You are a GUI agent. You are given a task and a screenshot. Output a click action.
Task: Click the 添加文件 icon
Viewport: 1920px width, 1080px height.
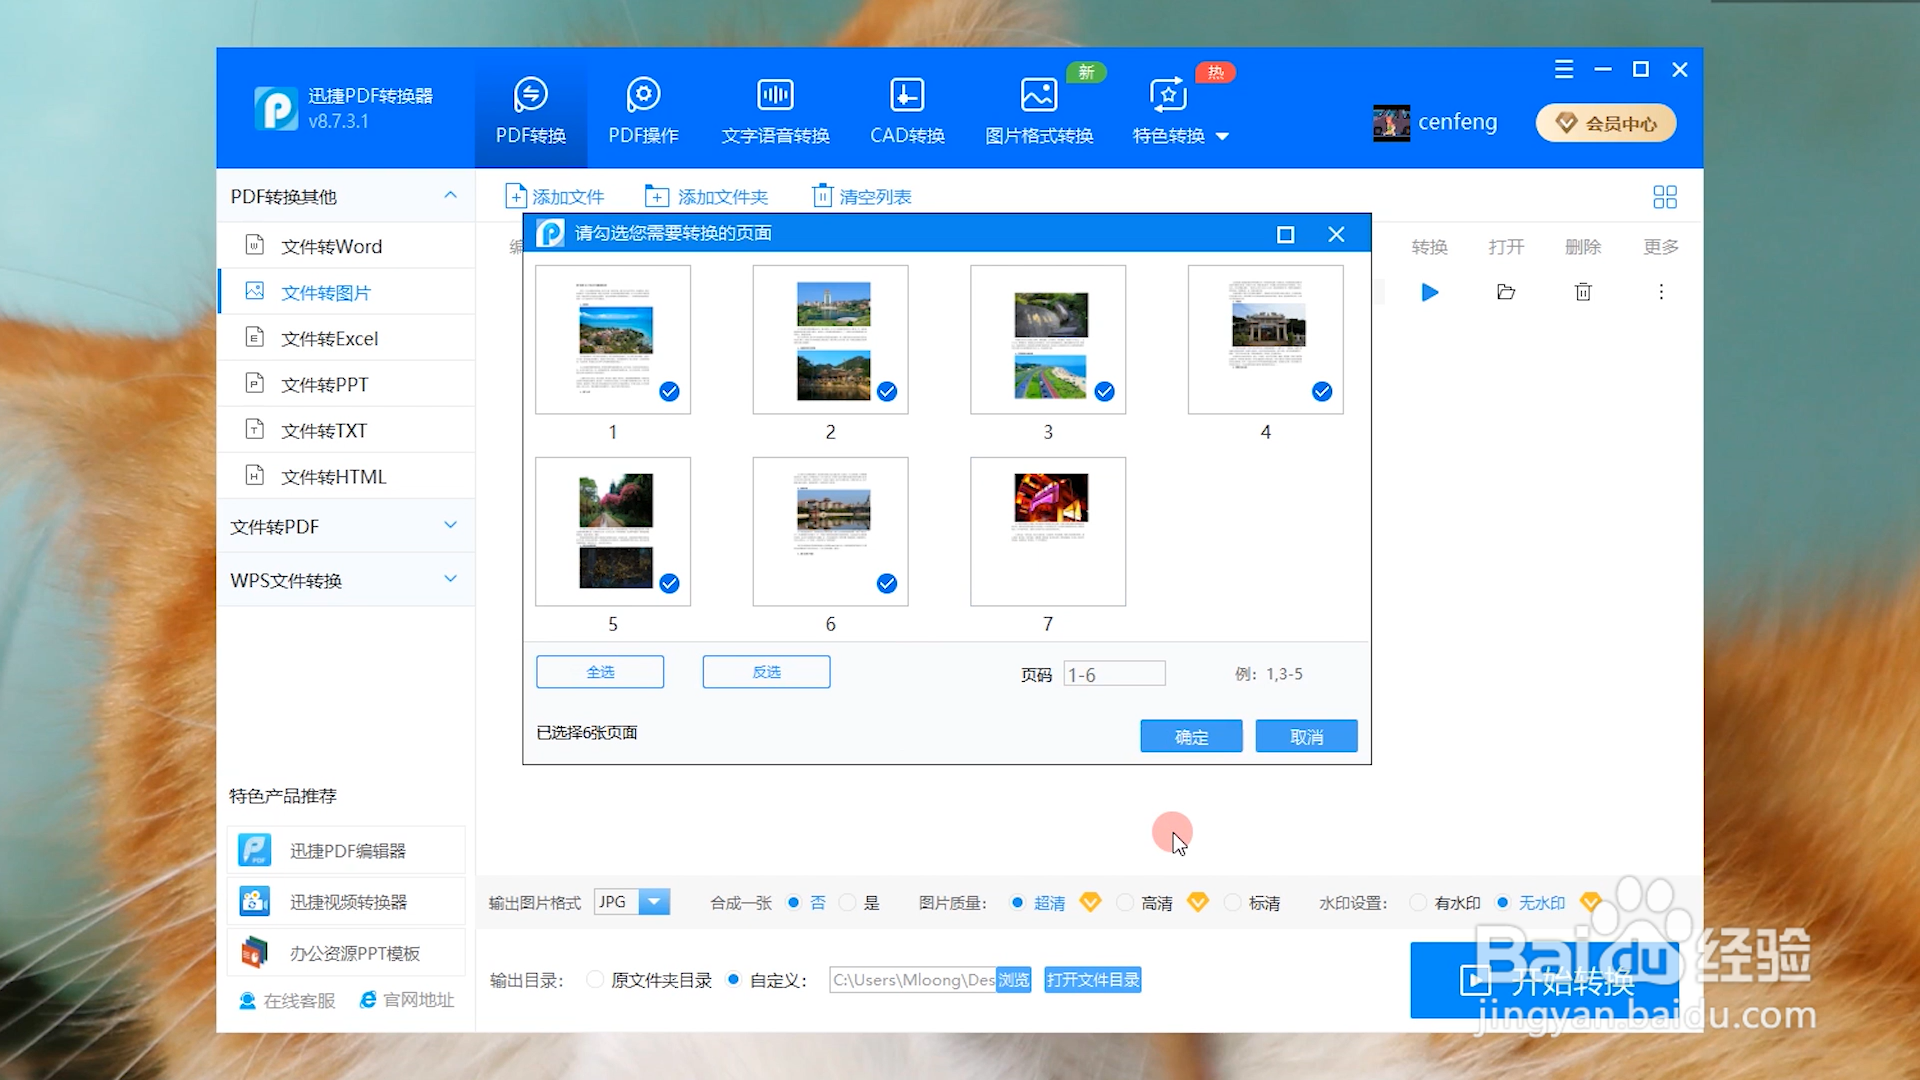(x=516, y=196)
